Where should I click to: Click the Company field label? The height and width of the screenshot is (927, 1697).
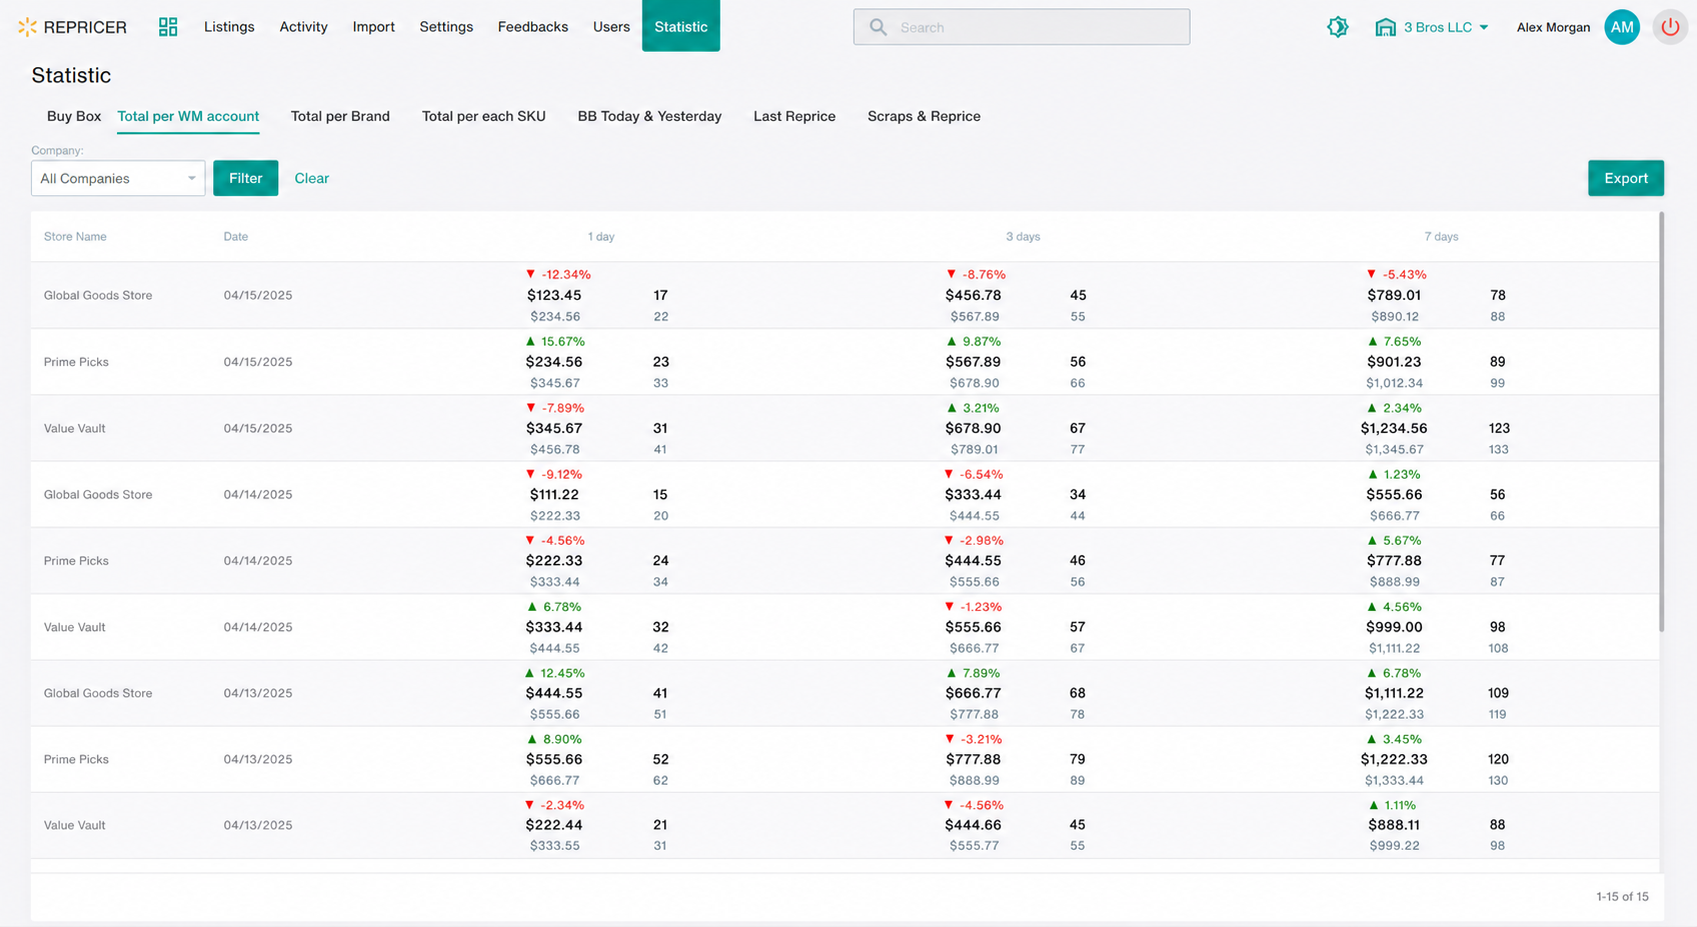(x=57, y=151)
